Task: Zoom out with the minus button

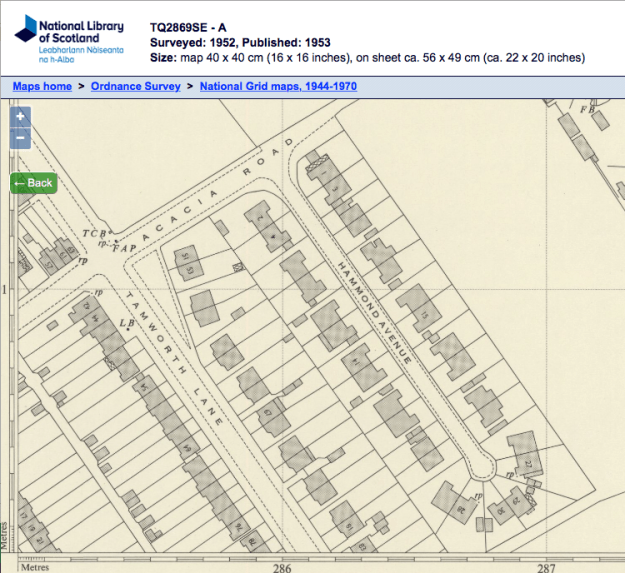Action: 20,139
